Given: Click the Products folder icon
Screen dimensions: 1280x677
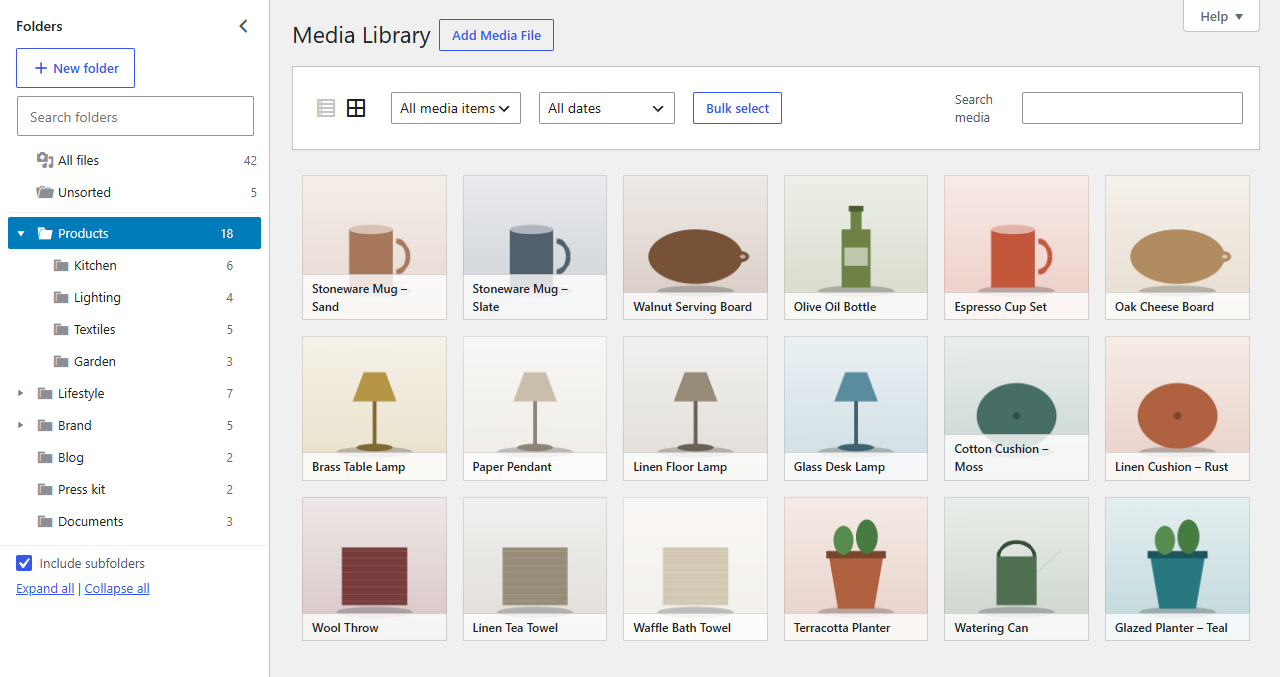Looking at the screenshot, I should tap(45, 233).
